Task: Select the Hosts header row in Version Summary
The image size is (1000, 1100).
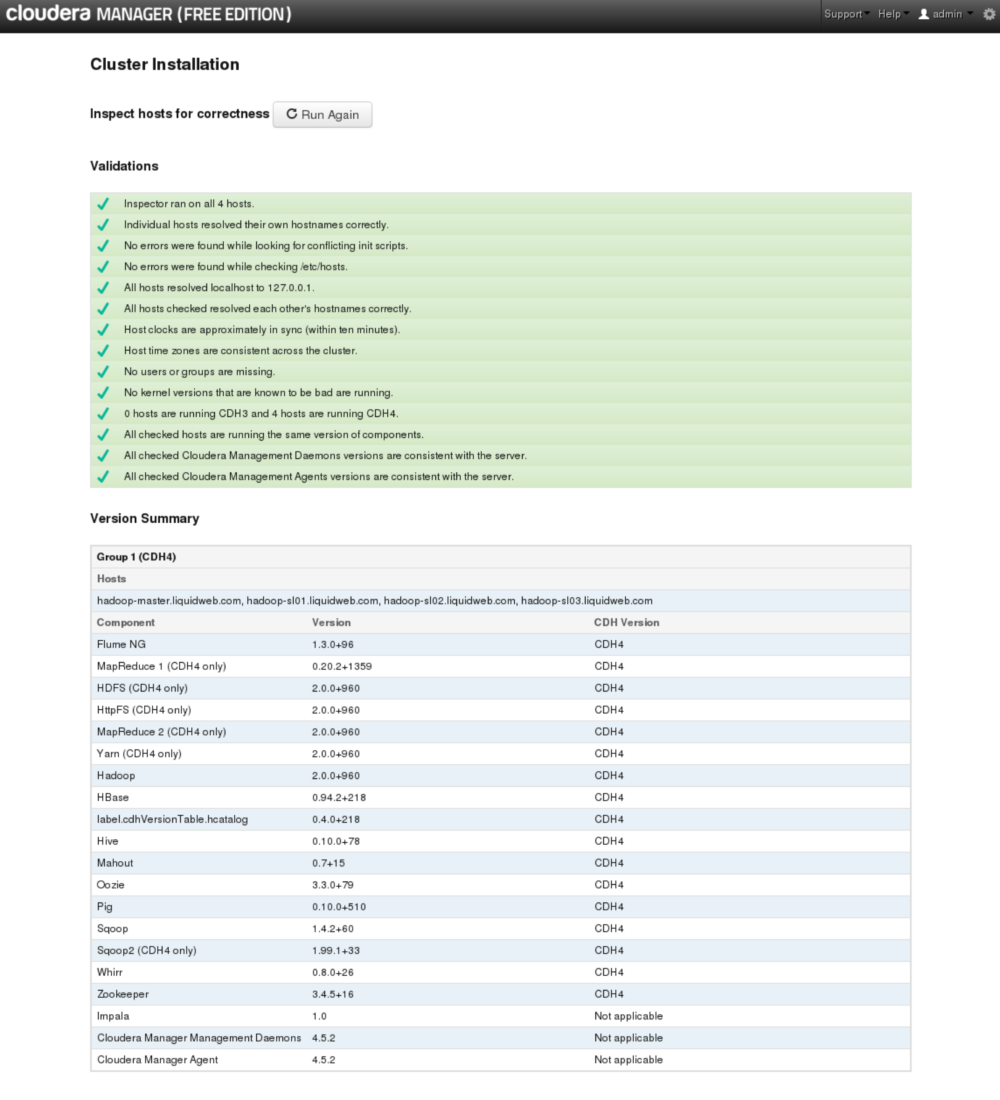Action: [111, 578]
